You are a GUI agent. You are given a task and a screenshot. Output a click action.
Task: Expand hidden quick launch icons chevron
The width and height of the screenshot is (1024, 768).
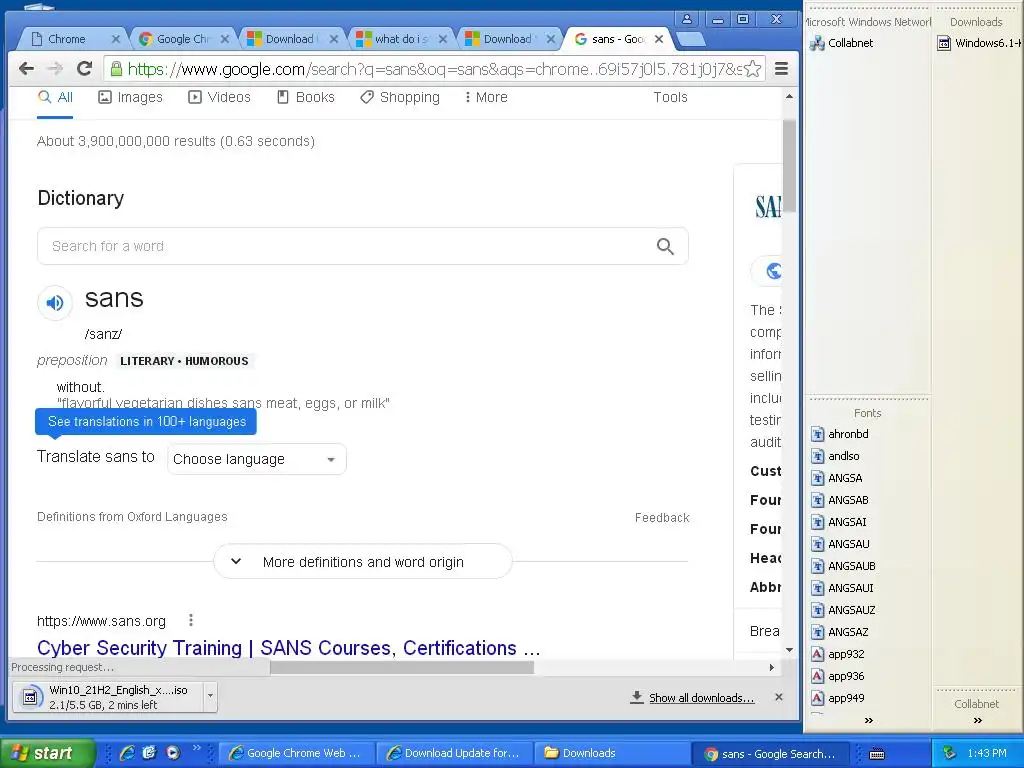(x=197, y=747)
